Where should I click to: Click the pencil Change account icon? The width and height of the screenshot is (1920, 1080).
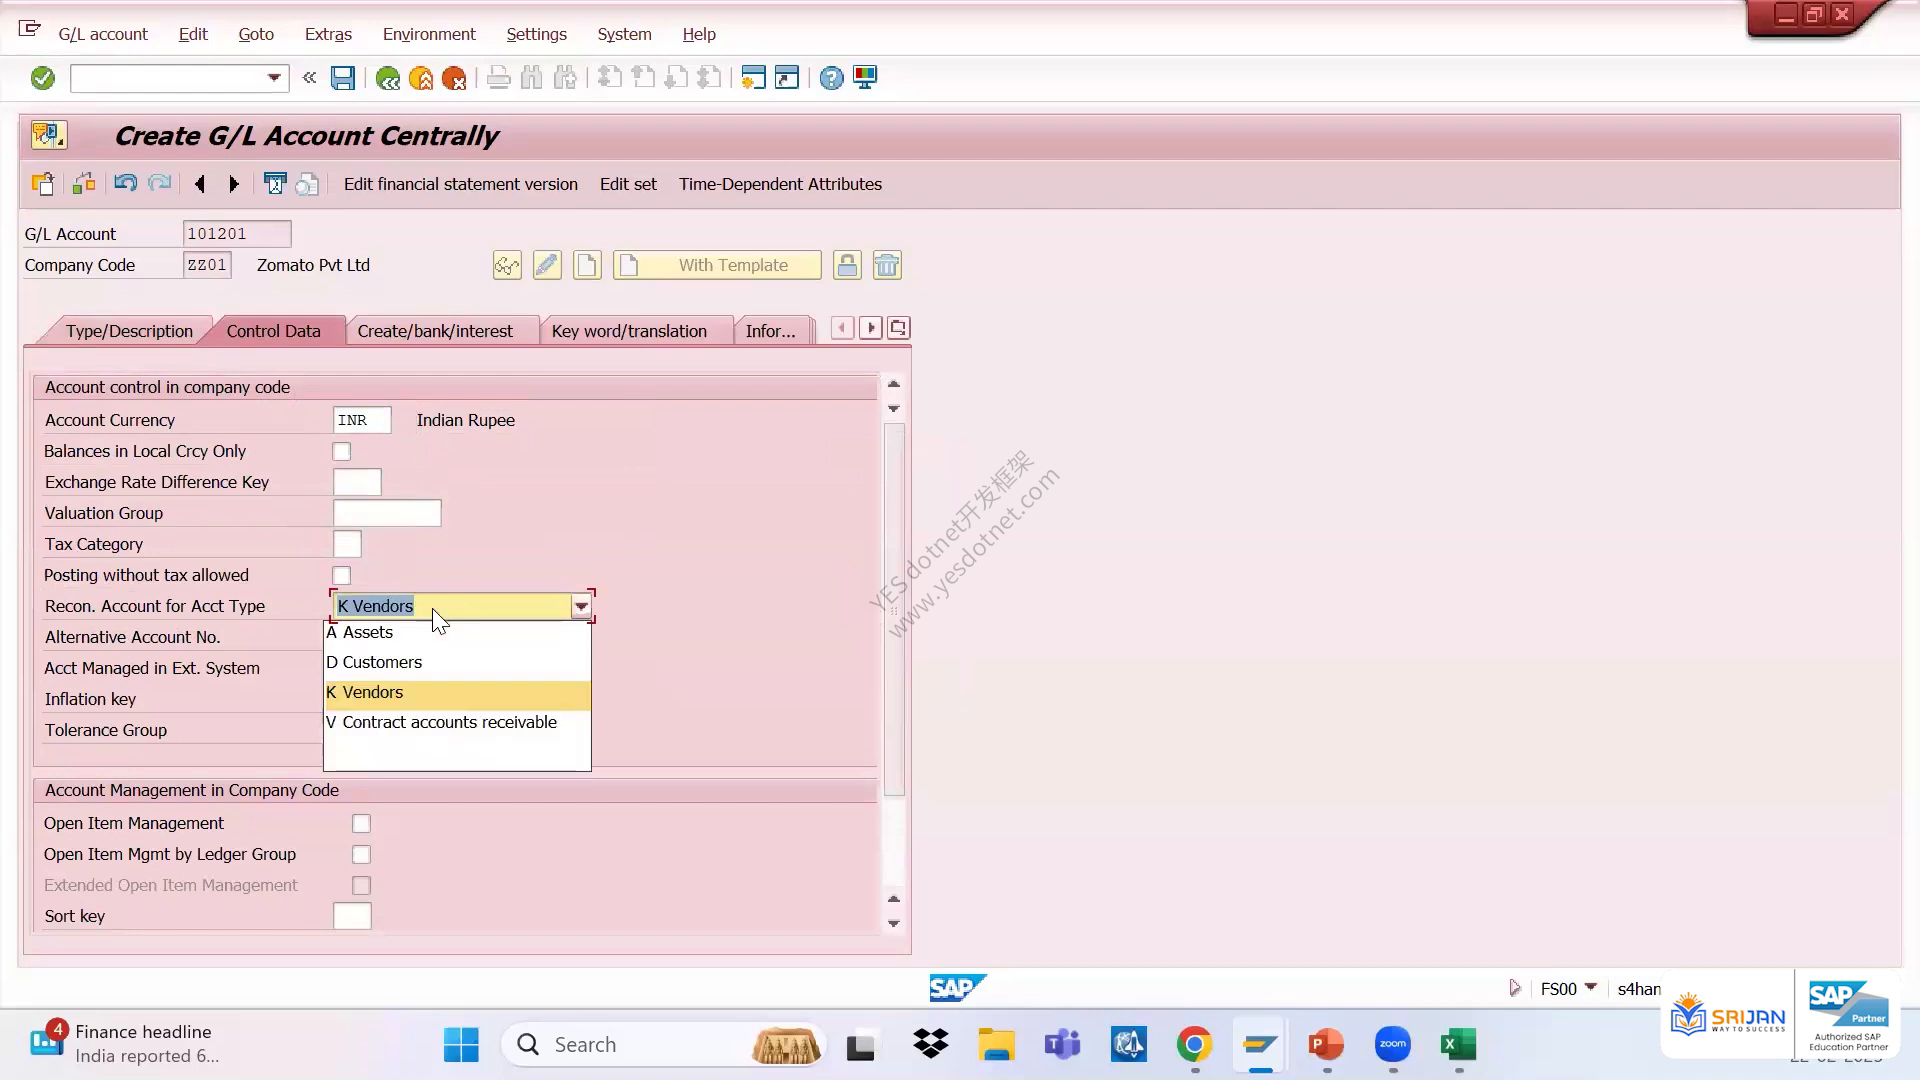547,265
